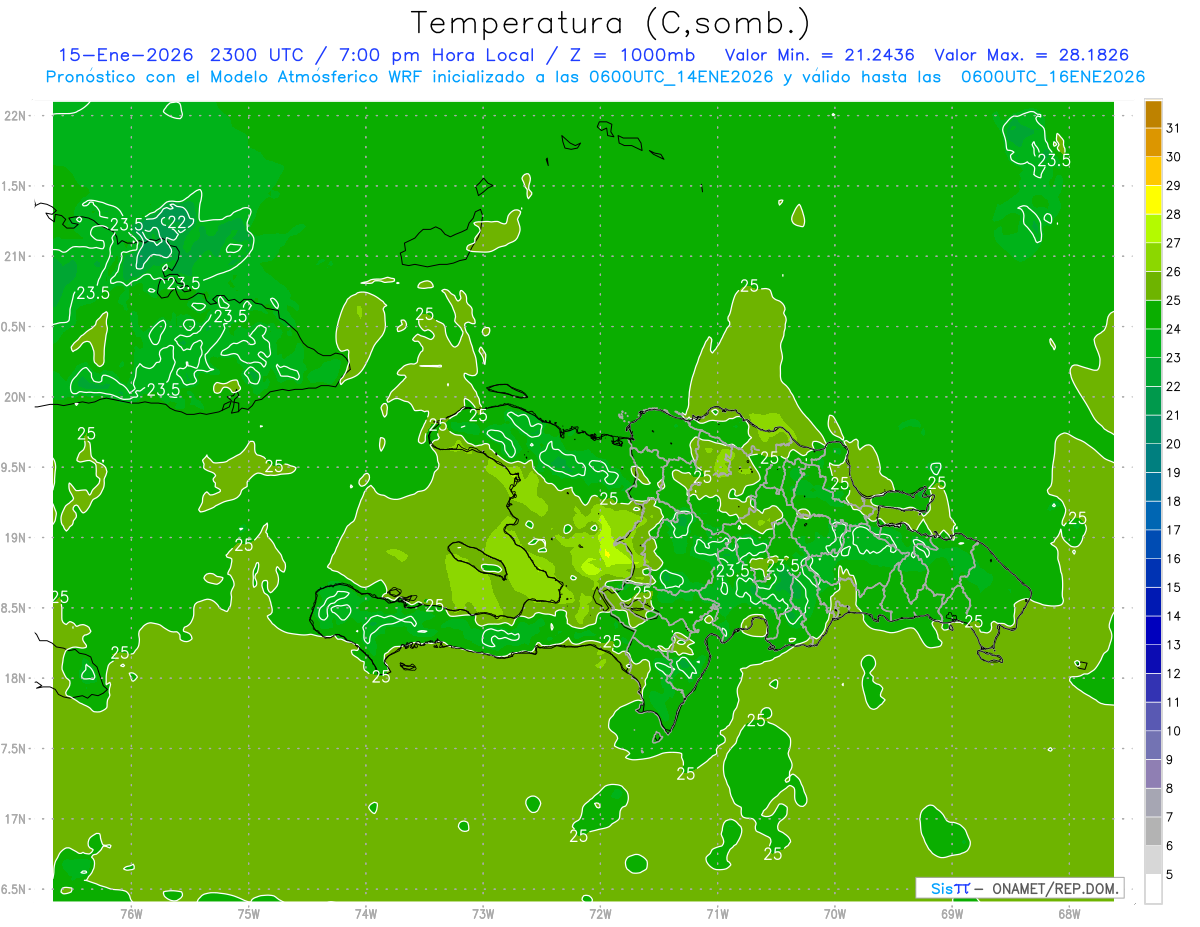Click '7:00 pm Hora Local' text
The width and height of the screenshot is (1200, 927).
coord(435,55)
